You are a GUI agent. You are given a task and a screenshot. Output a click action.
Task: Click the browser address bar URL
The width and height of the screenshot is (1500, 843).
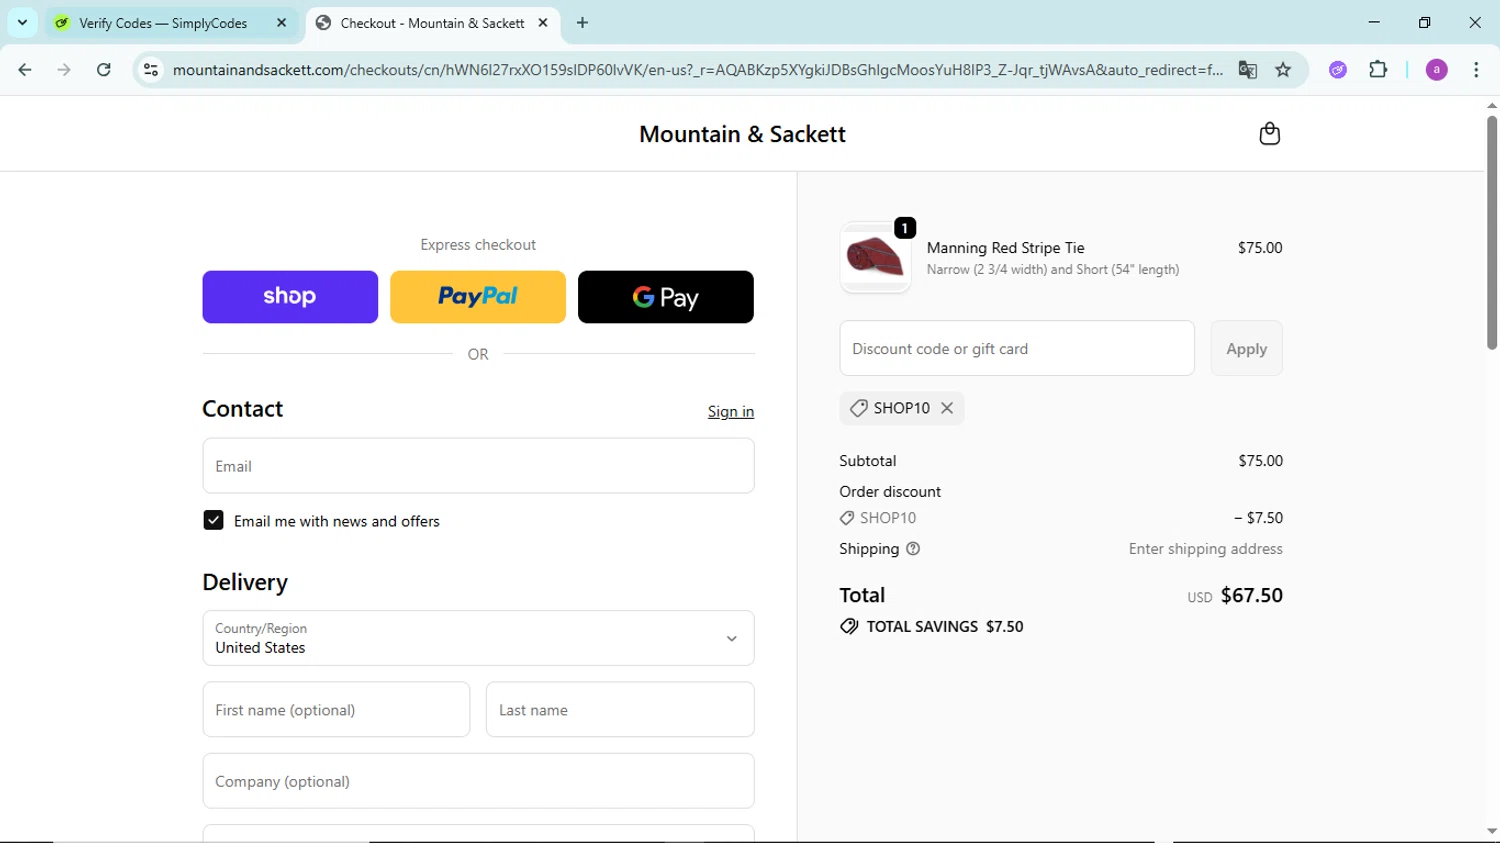point(697,70)
